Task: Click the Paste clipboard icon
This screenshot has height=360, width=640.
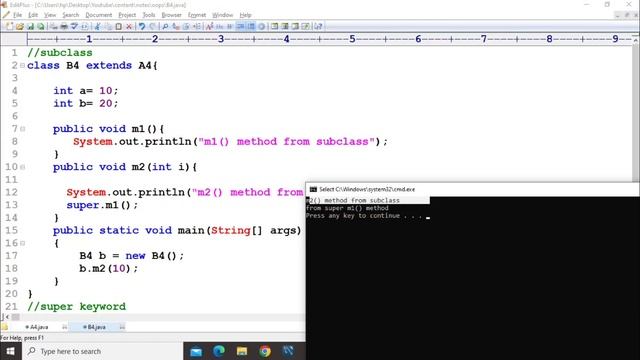Action: tap(118, 27)
